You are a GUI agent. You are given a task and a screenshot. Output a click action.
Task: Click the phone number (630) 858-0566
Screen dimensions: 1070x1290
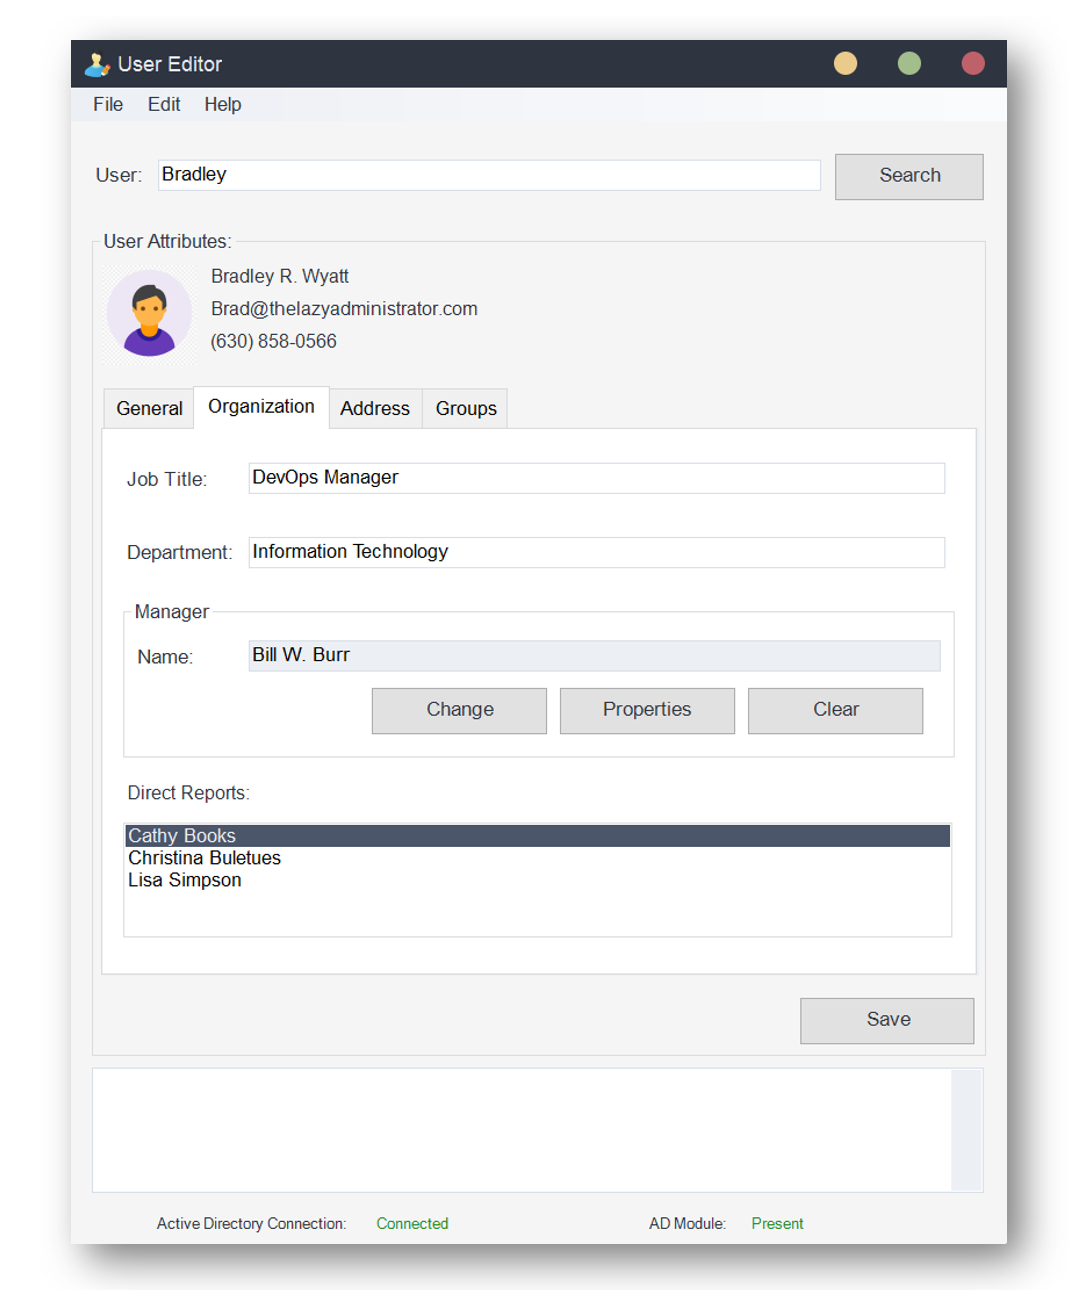(273, 341)
